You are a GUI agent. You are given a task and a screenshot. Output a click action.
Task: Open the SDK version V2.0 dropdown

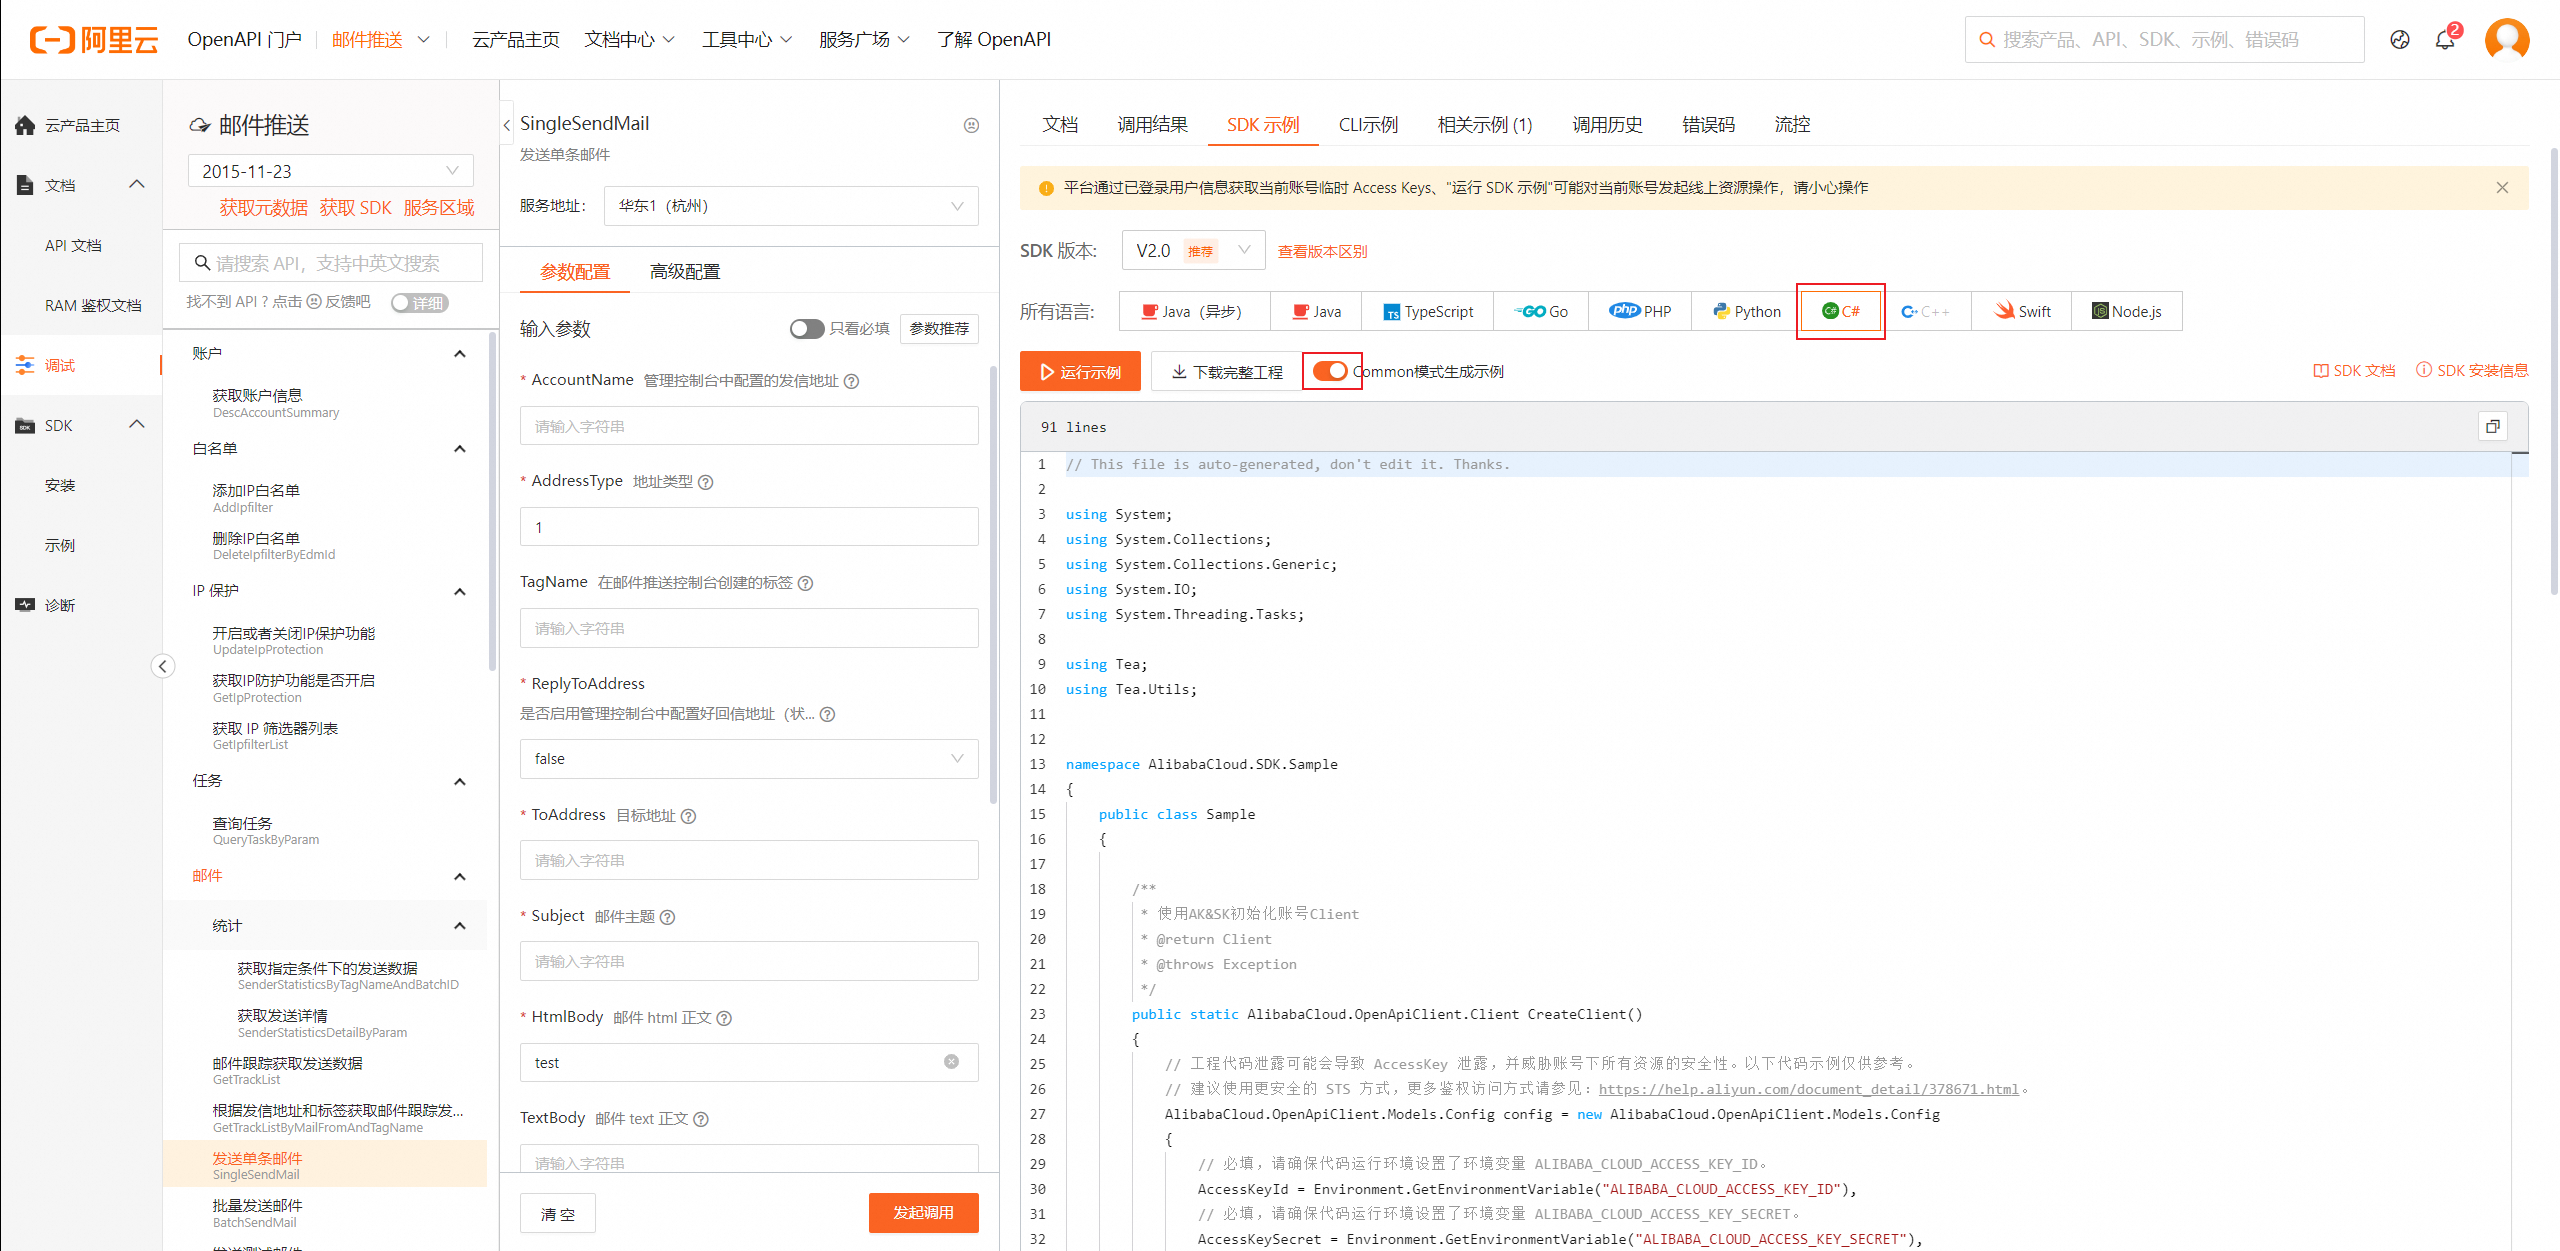tap(1192, 251)
